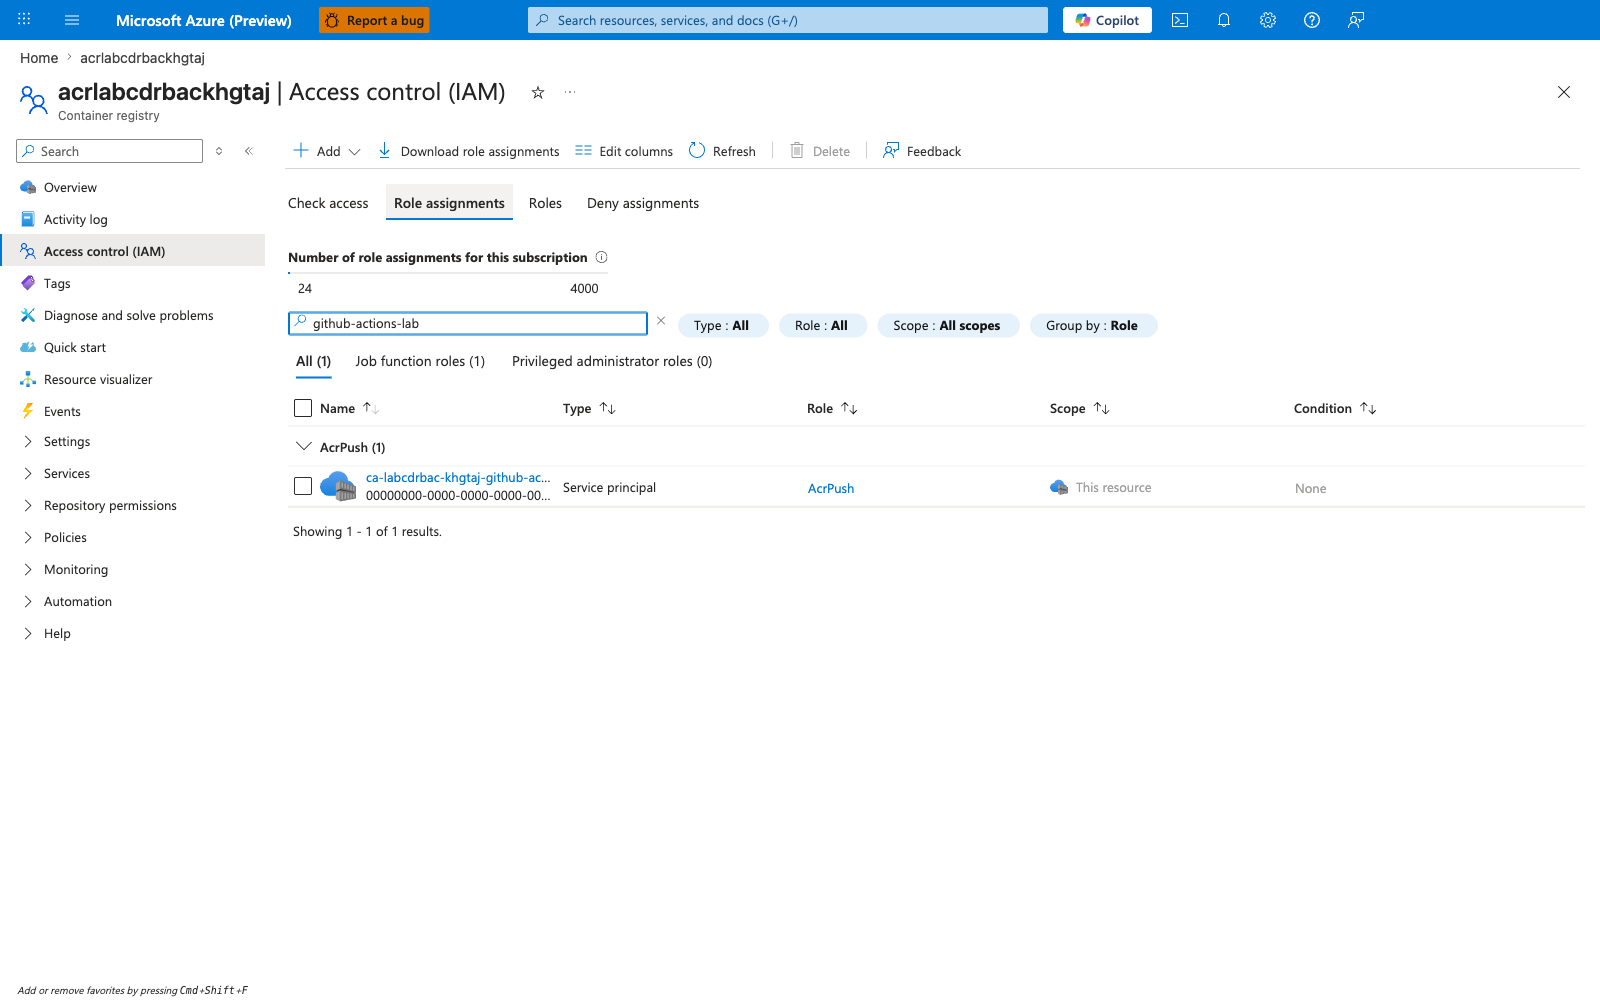Open the more options ellipsis next to title
Viewport: 1600px width, 1000px height.
(x=570, y=92)
